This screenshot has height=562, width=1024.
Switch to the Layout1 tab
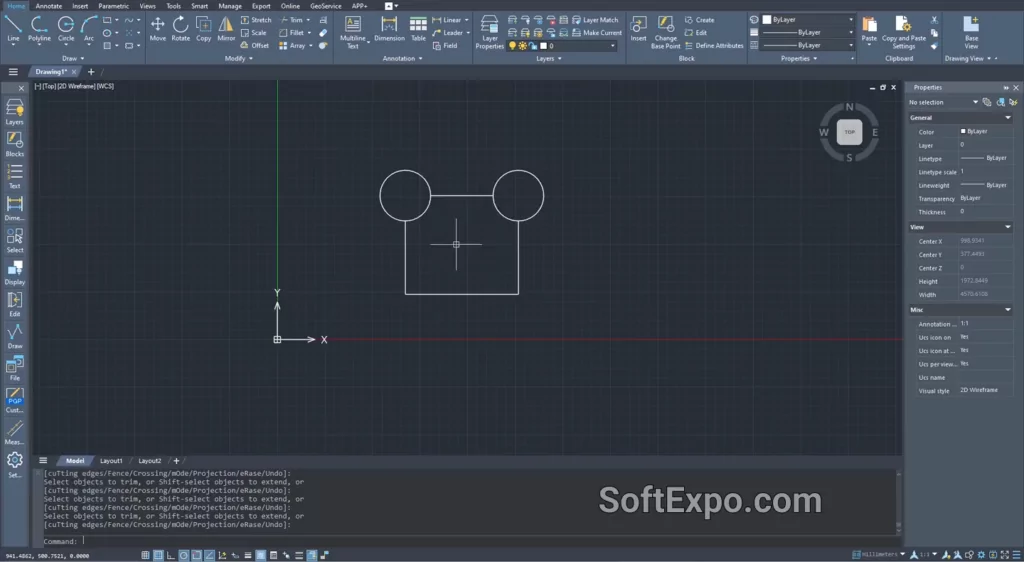coord(111,461)
